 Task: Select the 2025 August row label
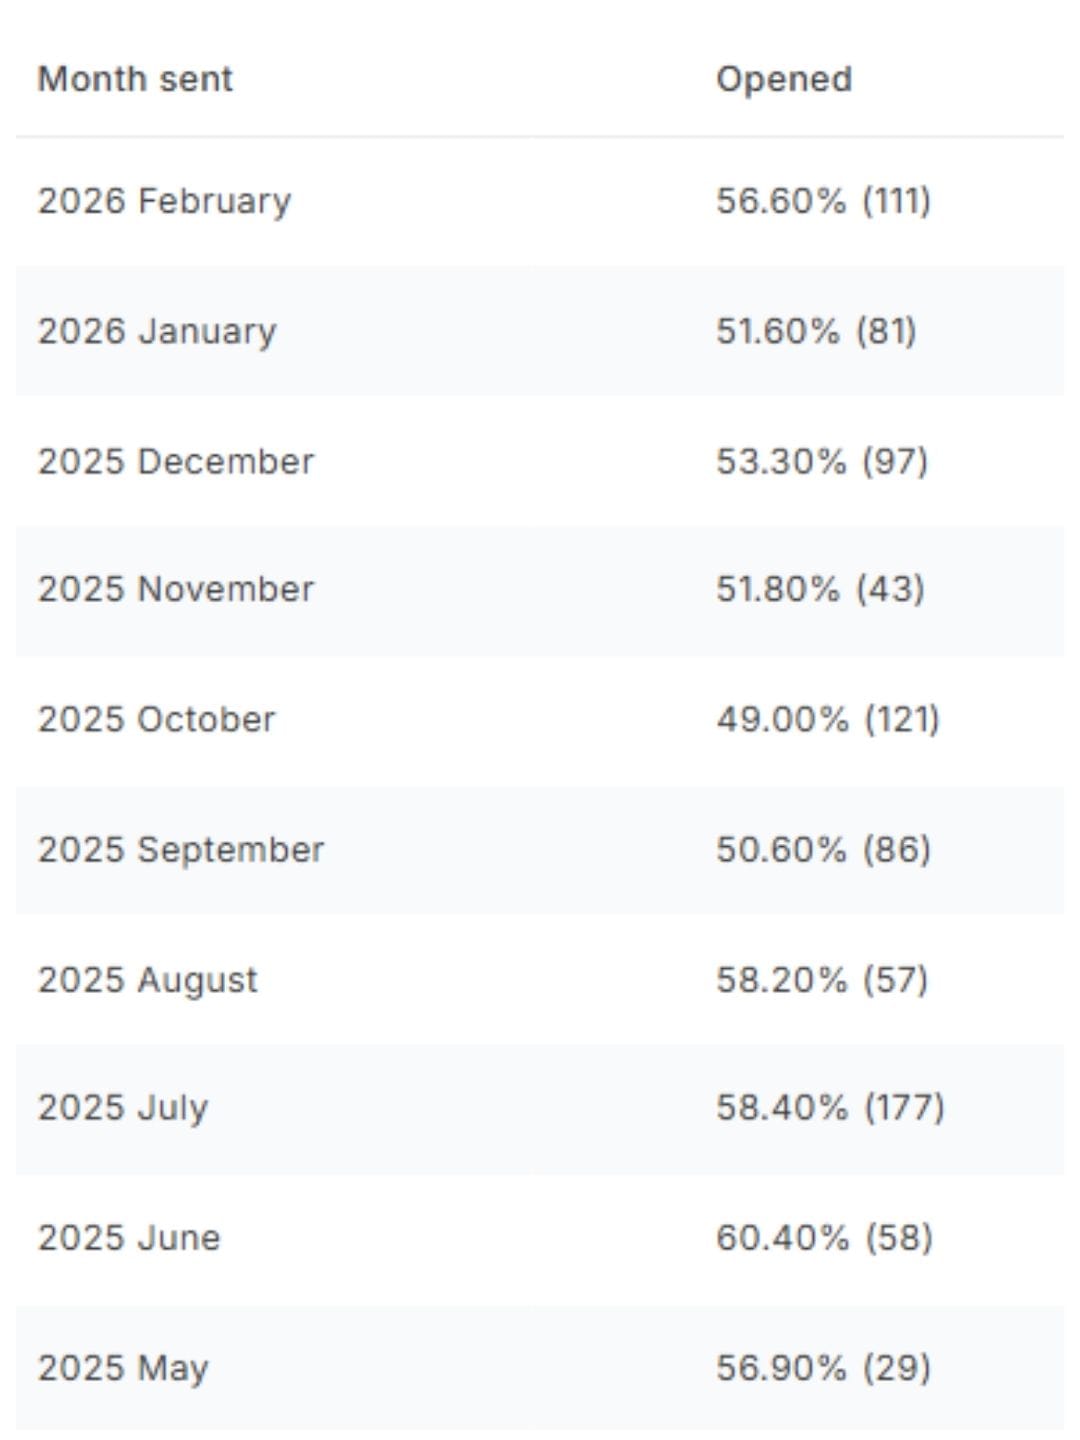click(x=148, y=979)
